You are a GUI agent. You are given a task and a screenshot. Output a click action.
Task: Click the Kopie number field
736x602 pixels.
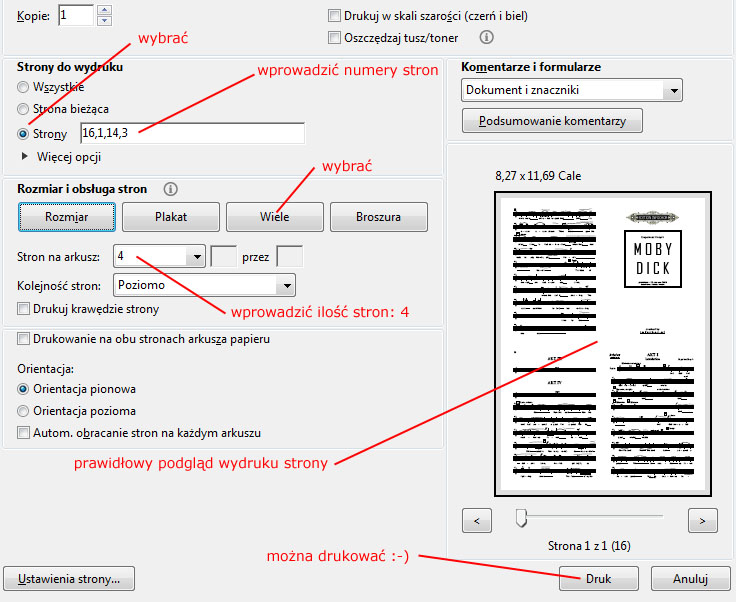(x=76, y=15)
